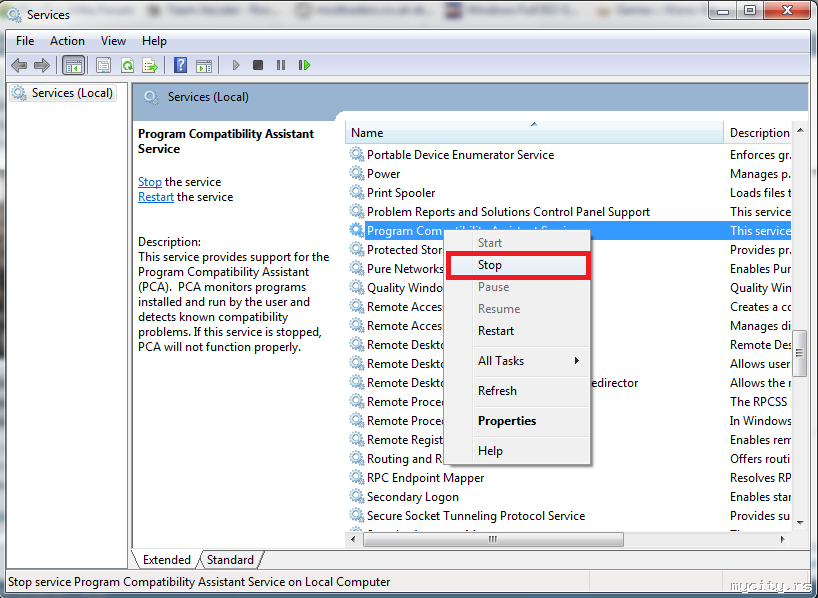Open the Help toolbar icon
818x598 pixels.
[x=181, y=65]
